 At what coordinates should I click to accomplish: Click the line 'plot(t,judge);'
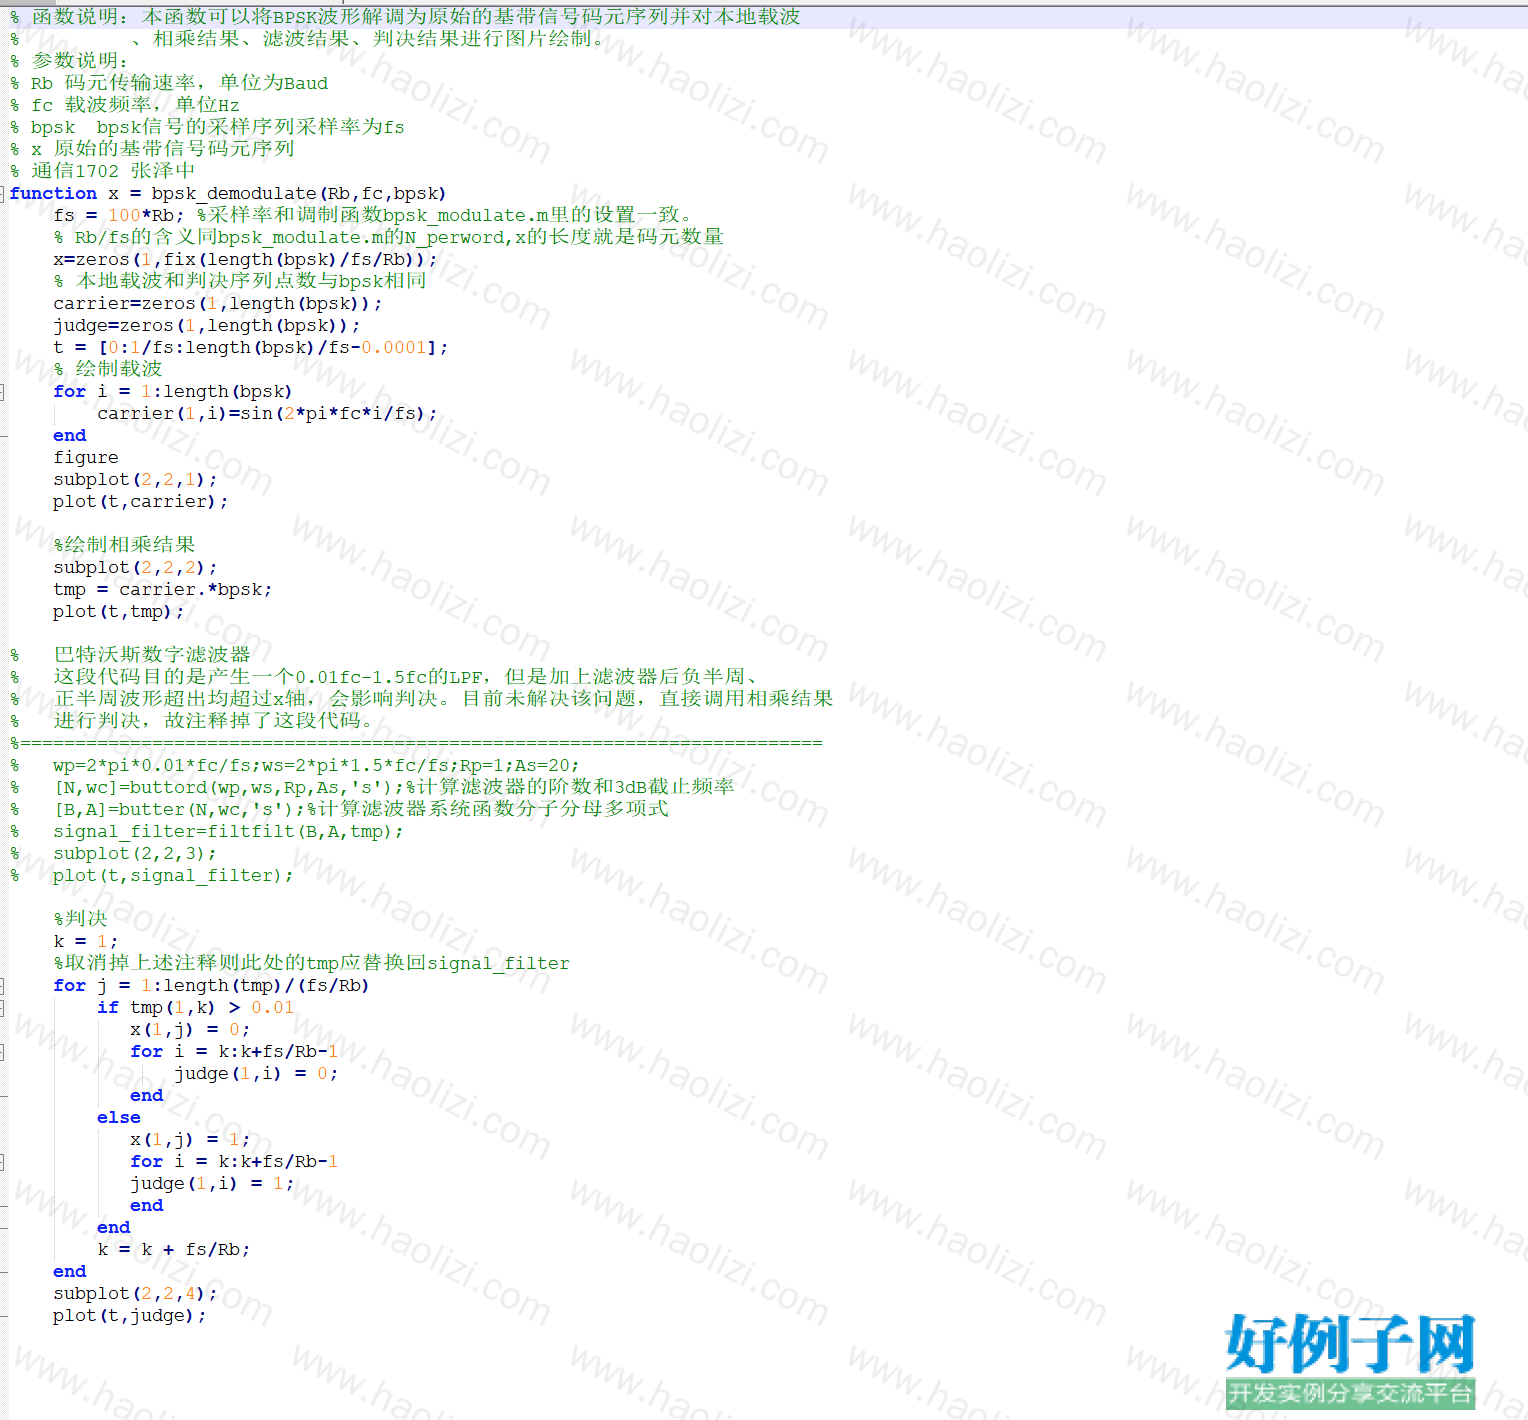click(x=129, y=1315)
